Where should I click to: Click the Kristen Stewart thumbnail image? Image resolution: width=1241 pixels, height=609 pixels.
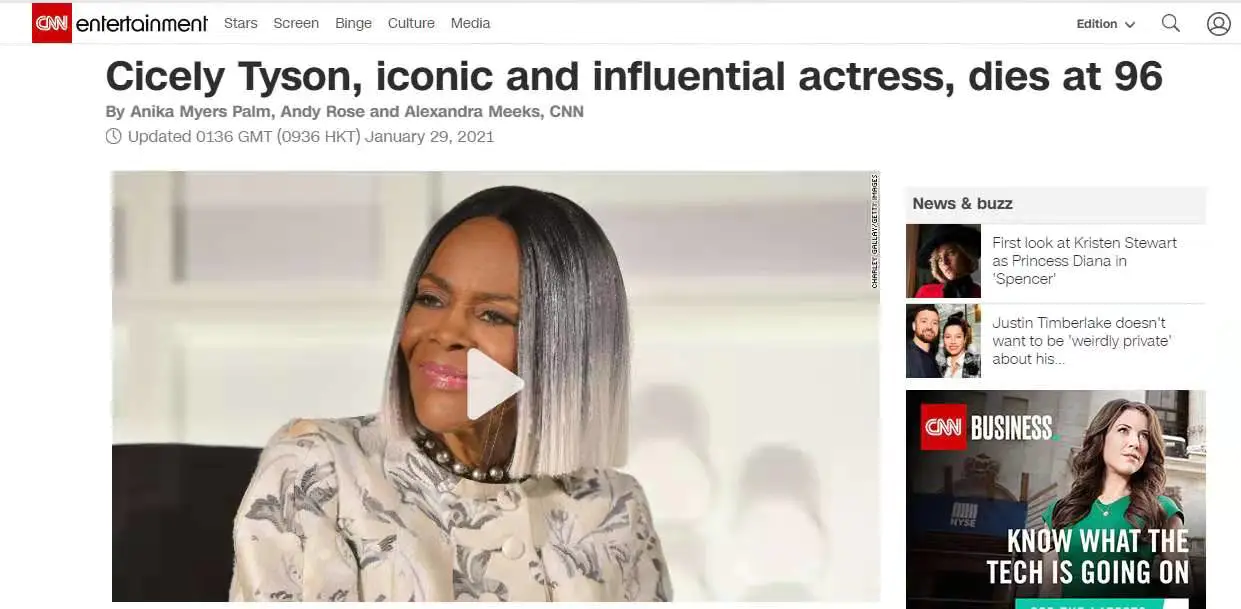click(943, 261)
